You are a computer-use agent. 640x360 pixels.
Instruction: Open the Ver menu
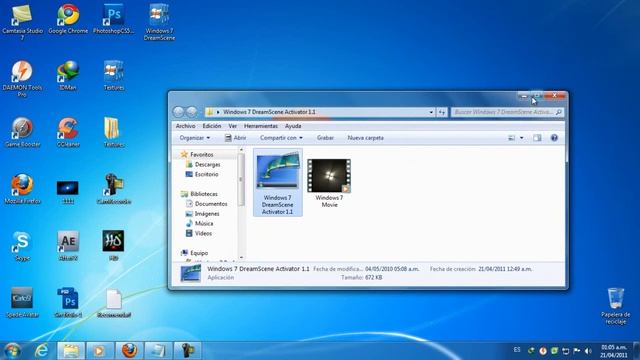233,126
